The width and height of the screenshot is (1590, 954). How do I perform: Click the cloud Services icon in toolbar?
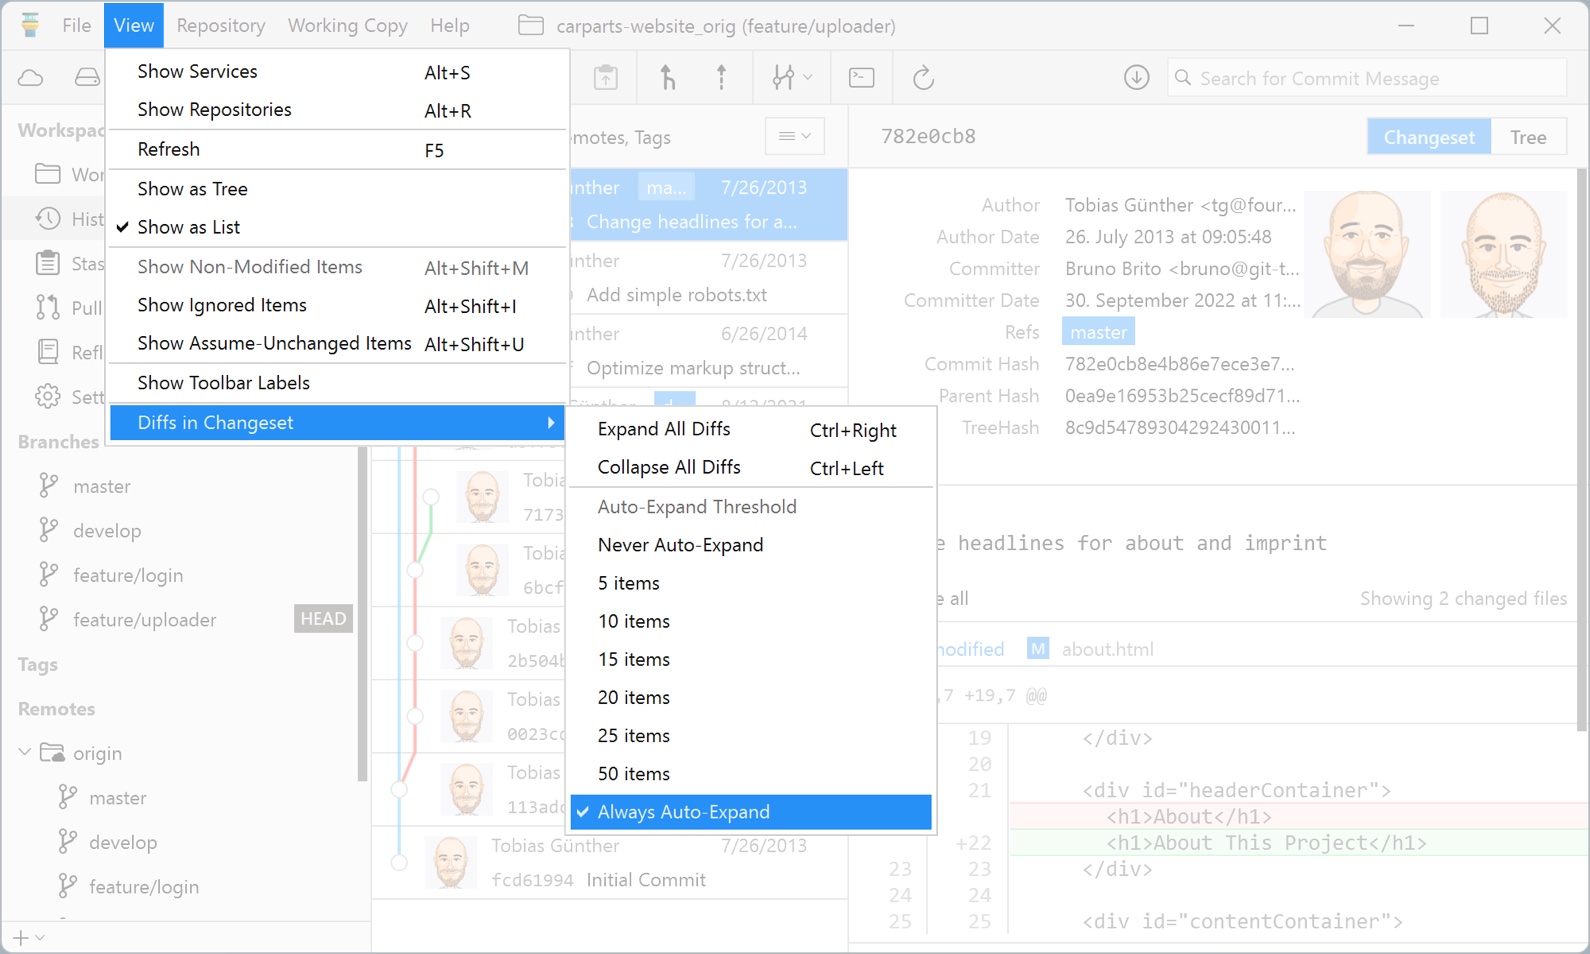tap(31, 78)
